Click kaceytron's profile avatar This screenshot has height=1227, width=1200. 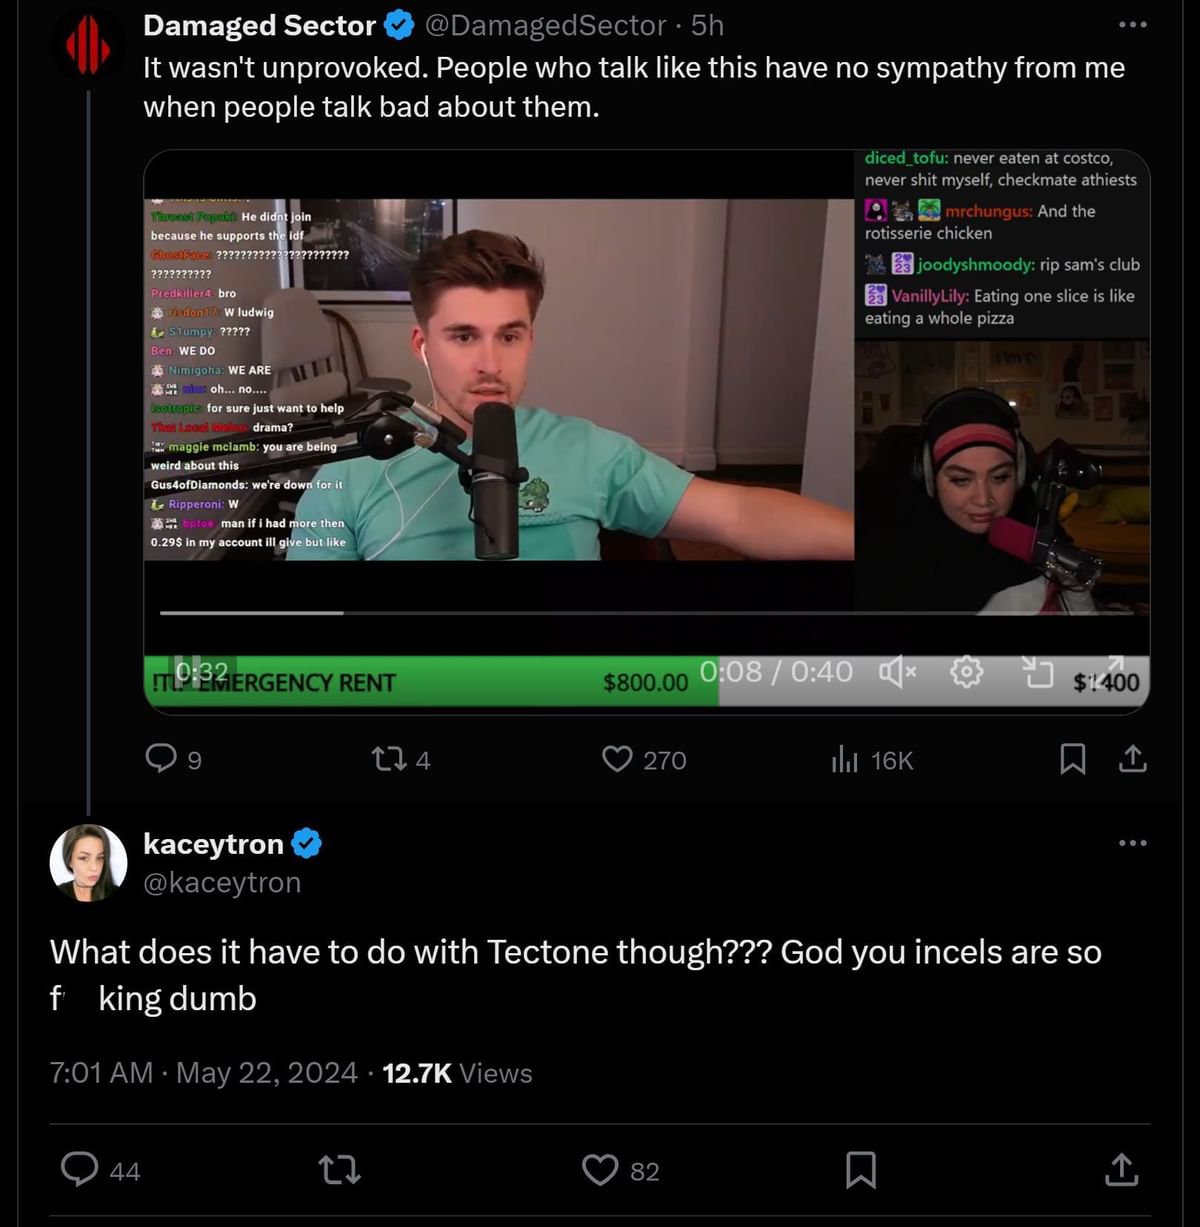point(88,862)
